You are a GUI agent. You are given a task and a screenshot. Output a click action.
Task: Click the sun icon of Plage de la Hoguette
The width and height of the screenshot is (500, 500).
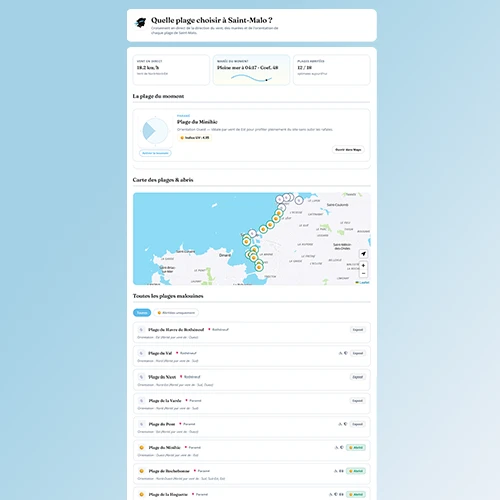[x=141, y=494]
